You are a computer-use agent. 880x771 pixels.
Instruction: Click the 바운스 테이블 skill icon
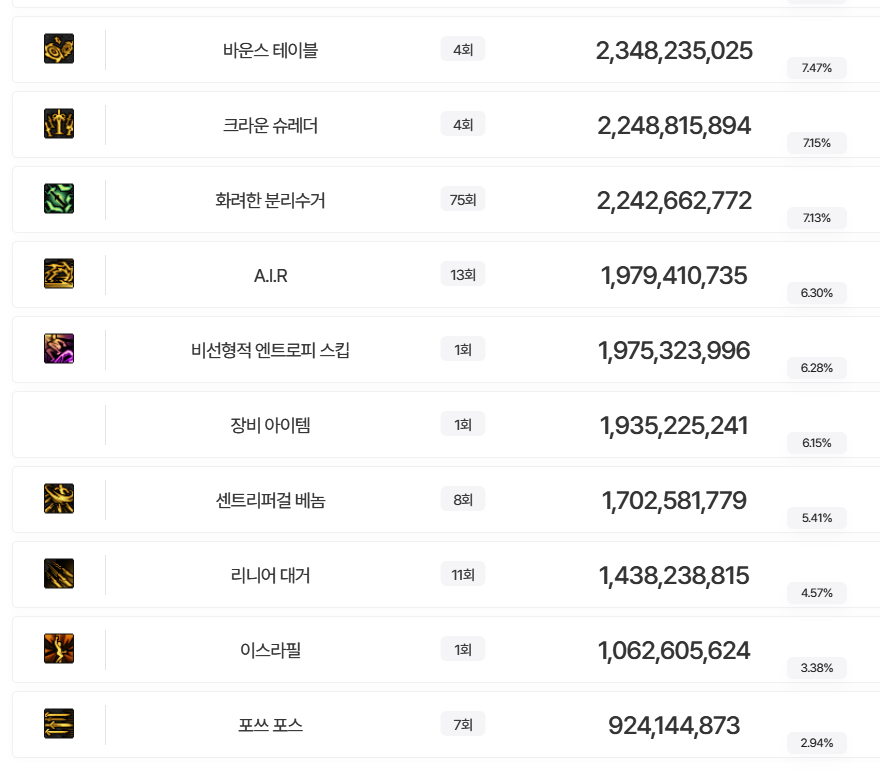[x=59, y=49]
